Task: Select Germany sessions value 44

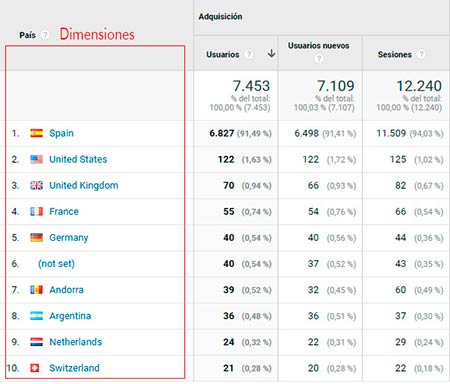Action: (x=401, y=238)
